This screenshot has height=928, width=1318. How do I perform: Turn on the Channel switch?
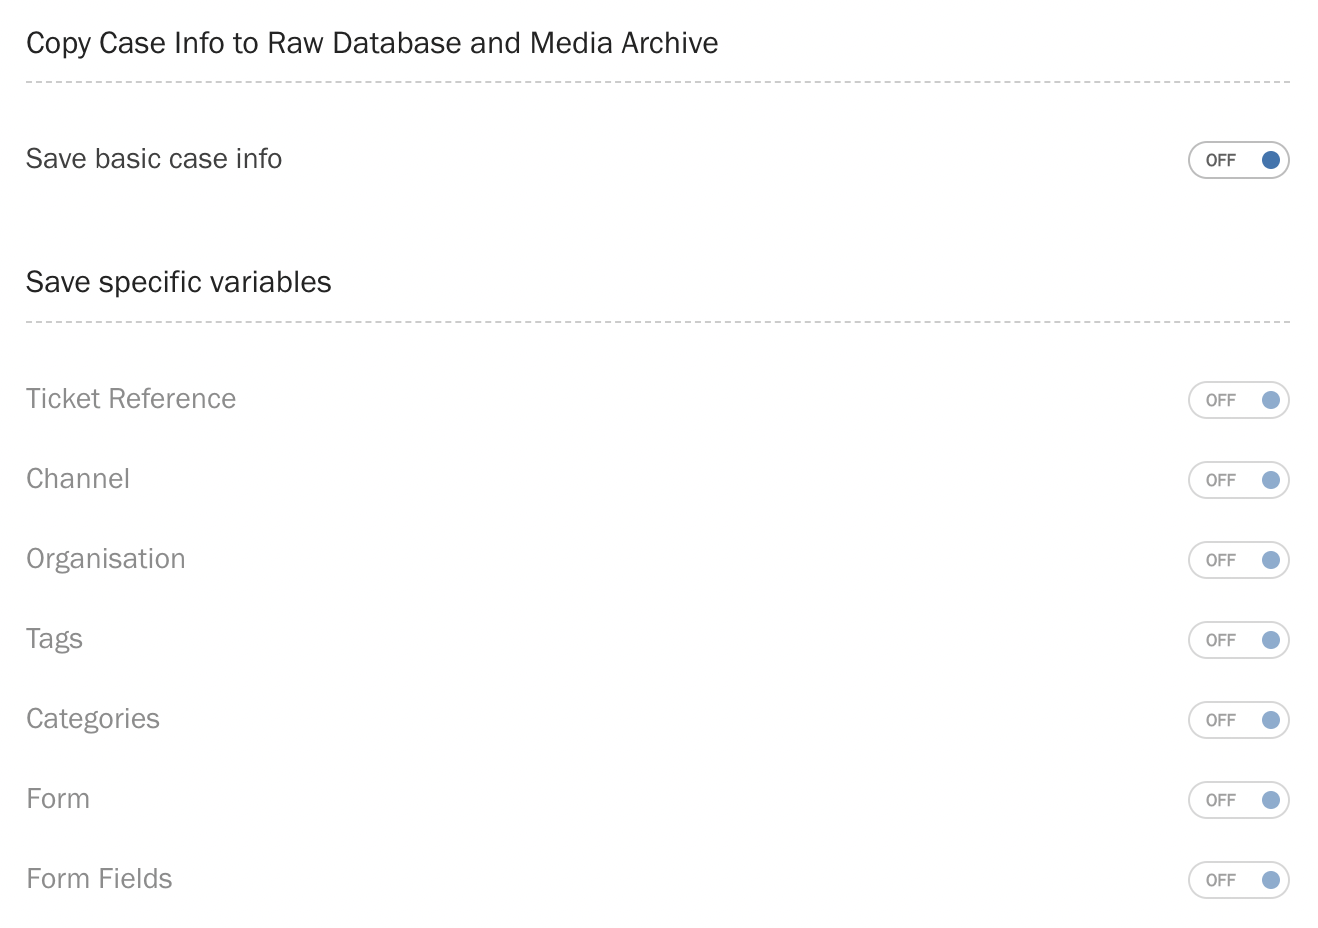coord(1238,480)
